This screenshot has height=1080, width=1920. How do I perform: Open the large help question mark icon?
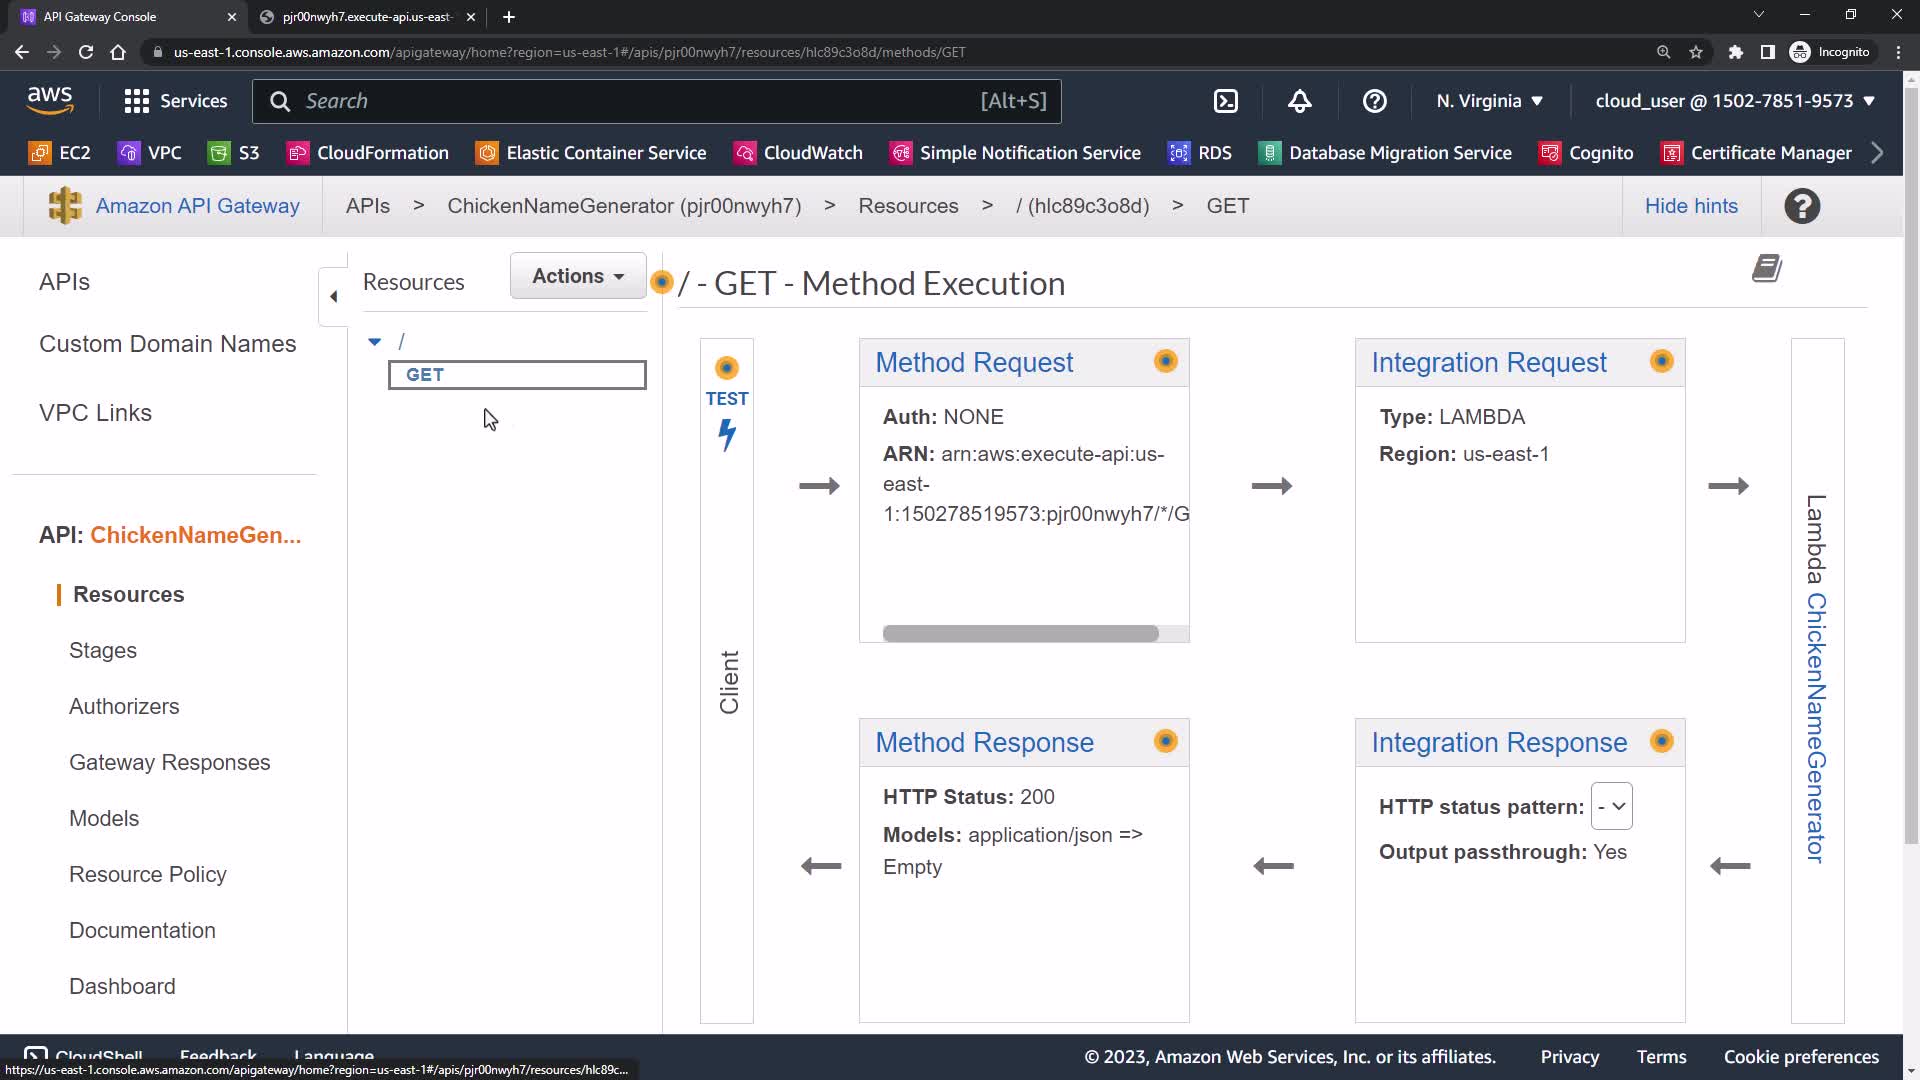click(x=1802, y=206)
